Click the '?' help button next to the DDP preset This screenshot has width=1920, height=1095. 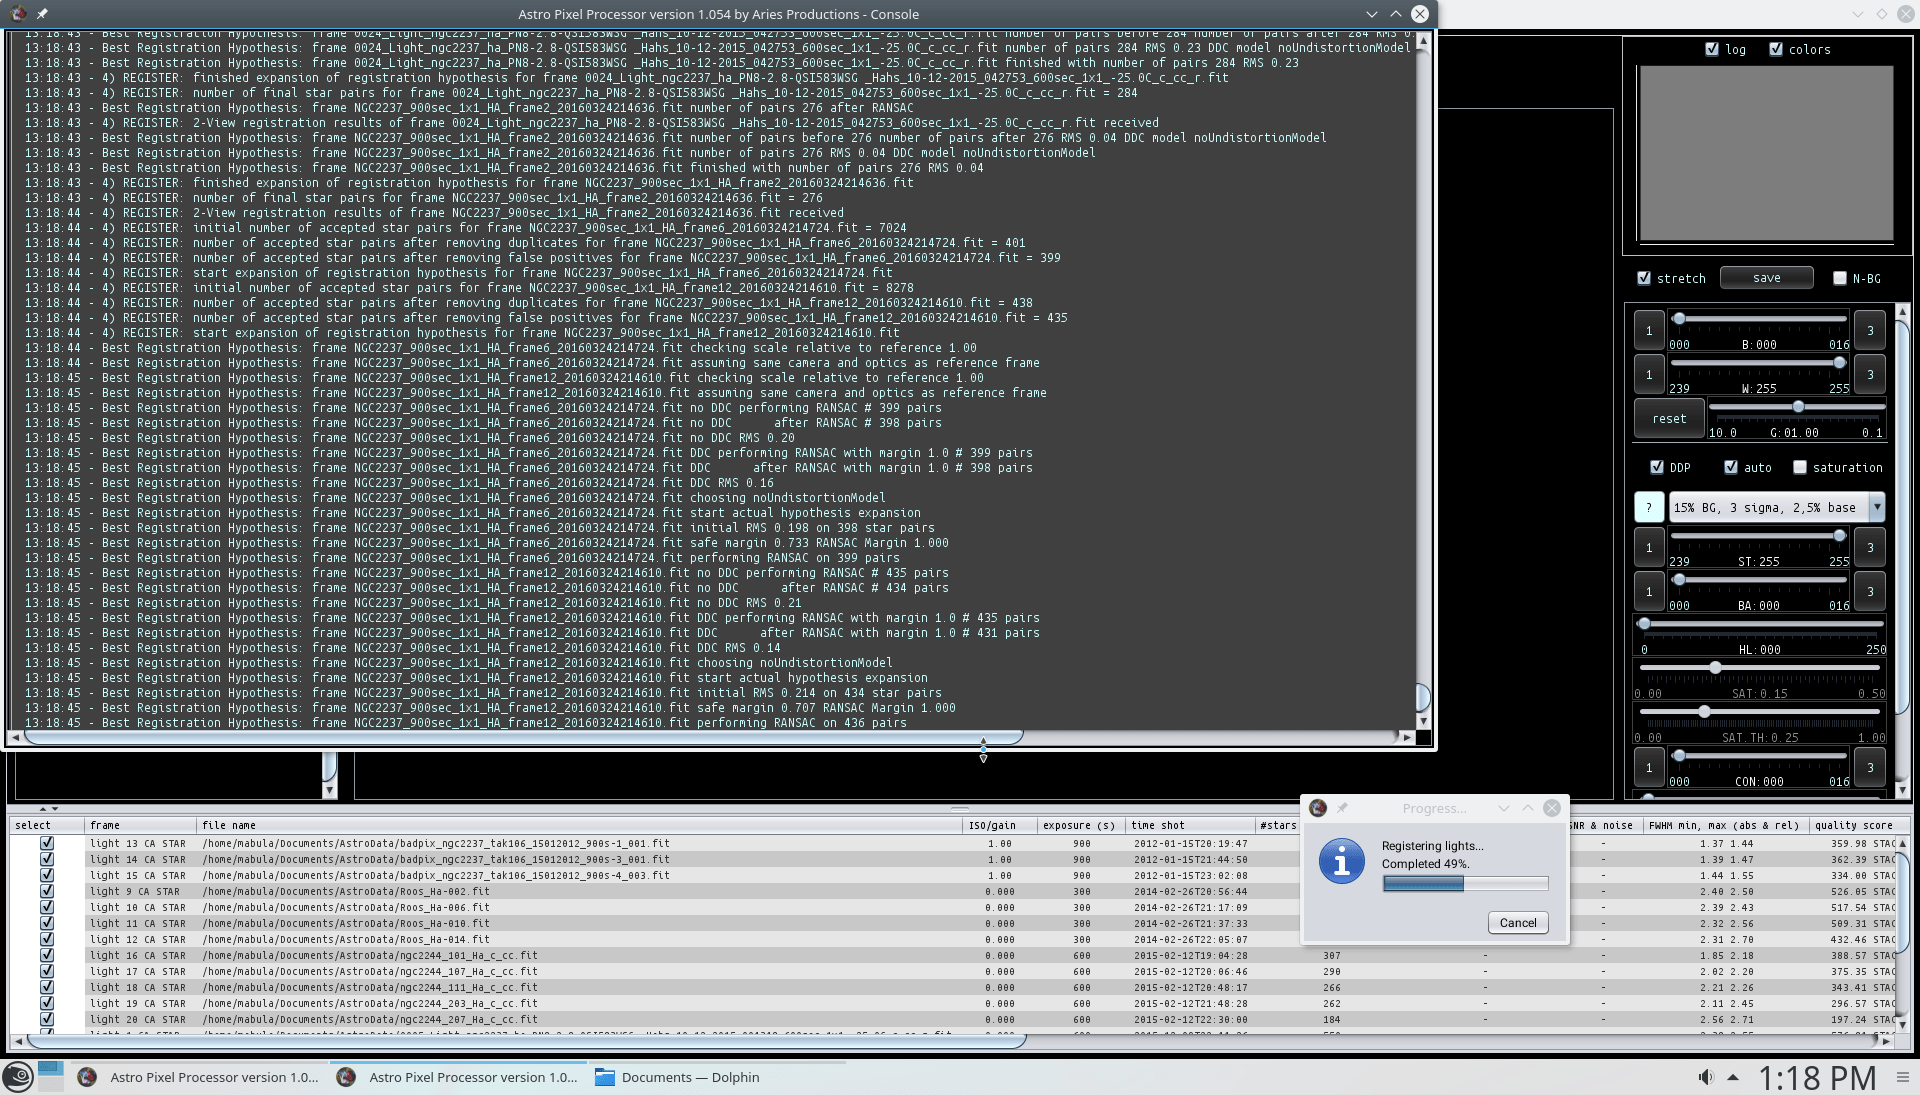1649,507
